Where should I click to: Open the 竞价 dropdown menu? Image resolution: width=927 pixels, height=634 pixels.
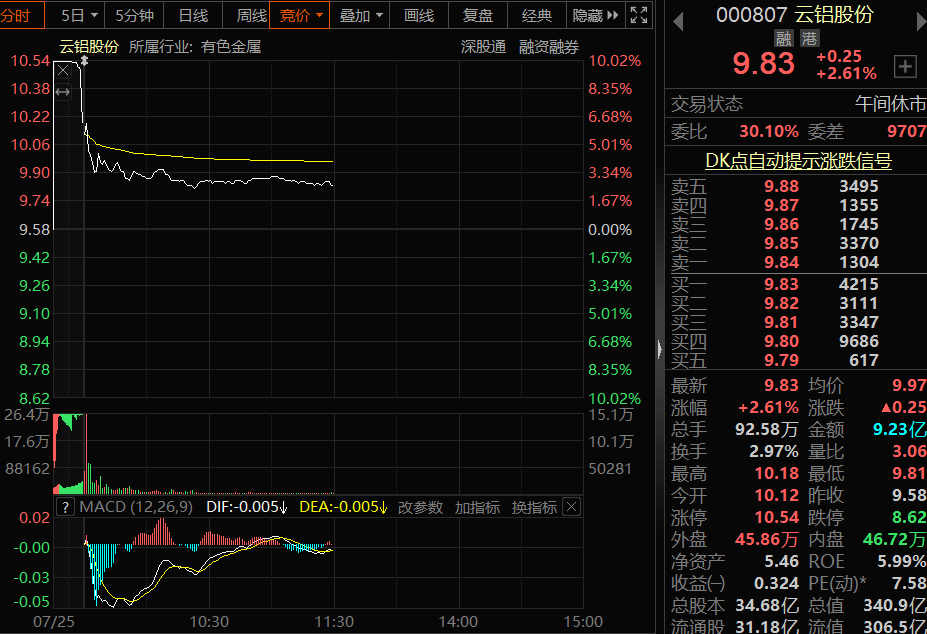tap(301, 15)
